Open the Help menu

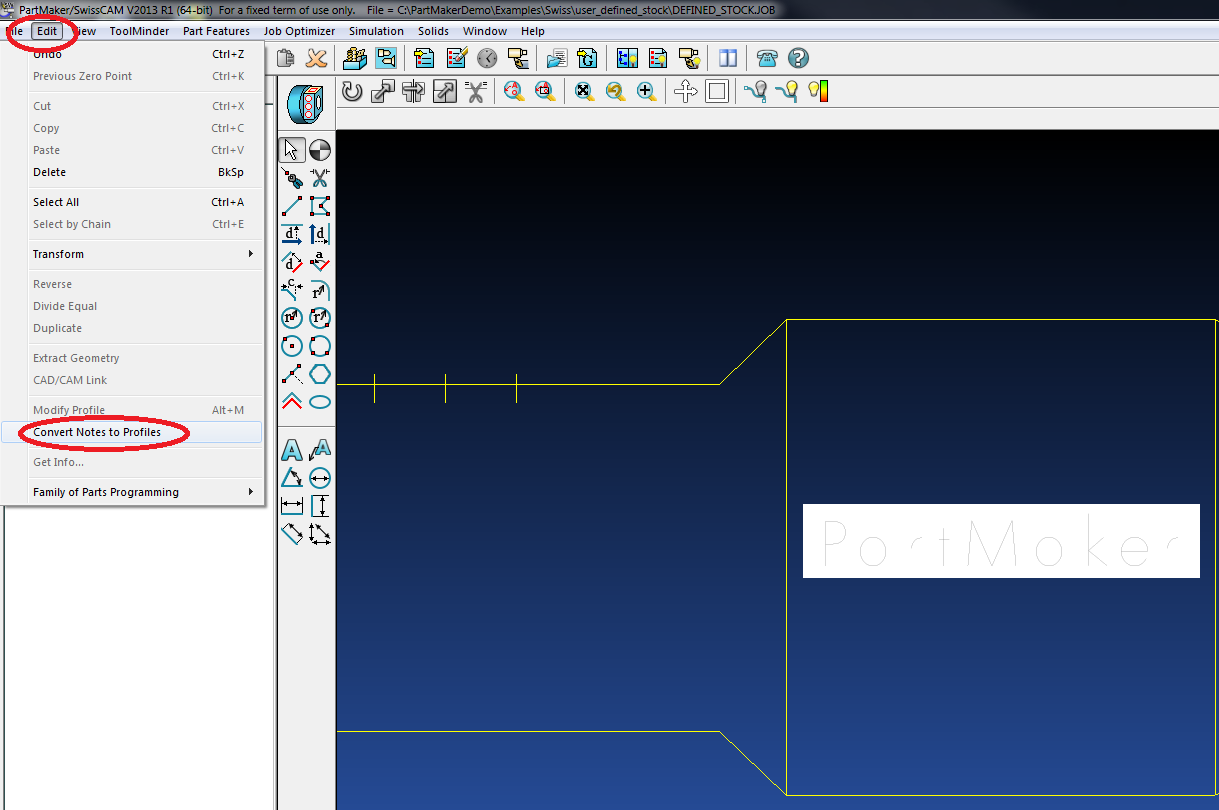pyautogui.click(x=533, y=31)
